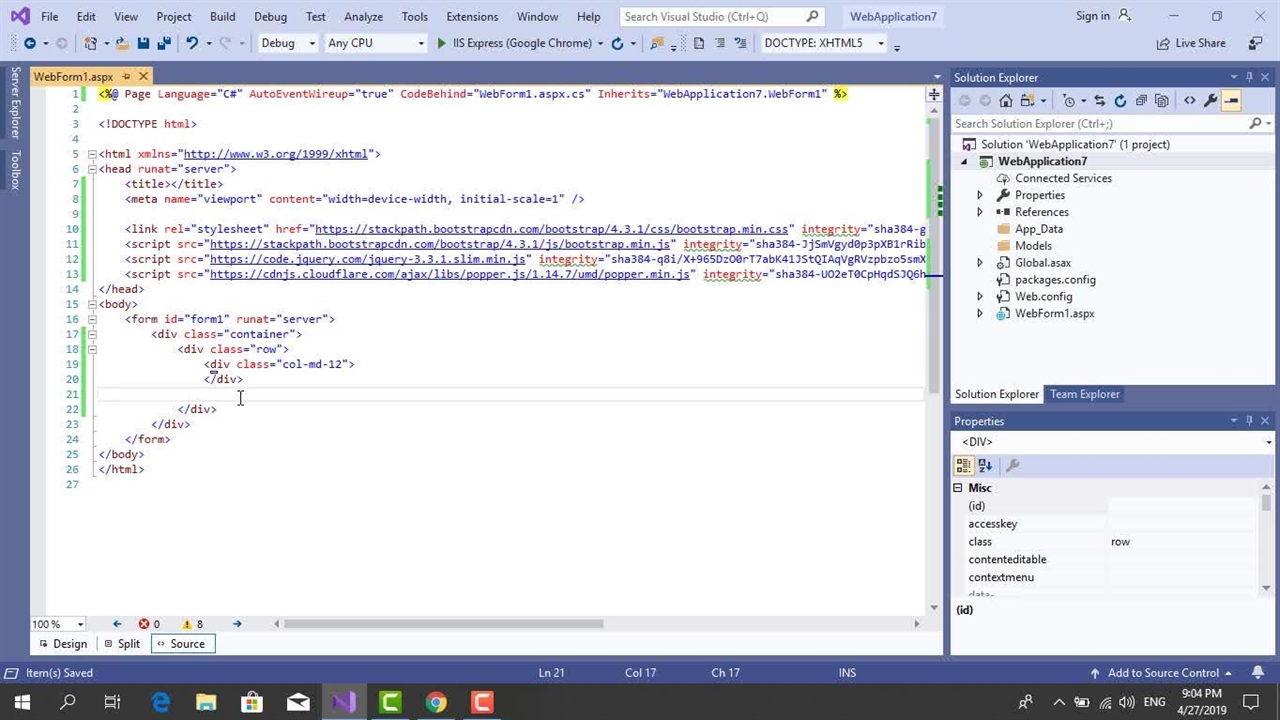Click the Collapse All icon in Solution Explorer

tap(1141, 100)
